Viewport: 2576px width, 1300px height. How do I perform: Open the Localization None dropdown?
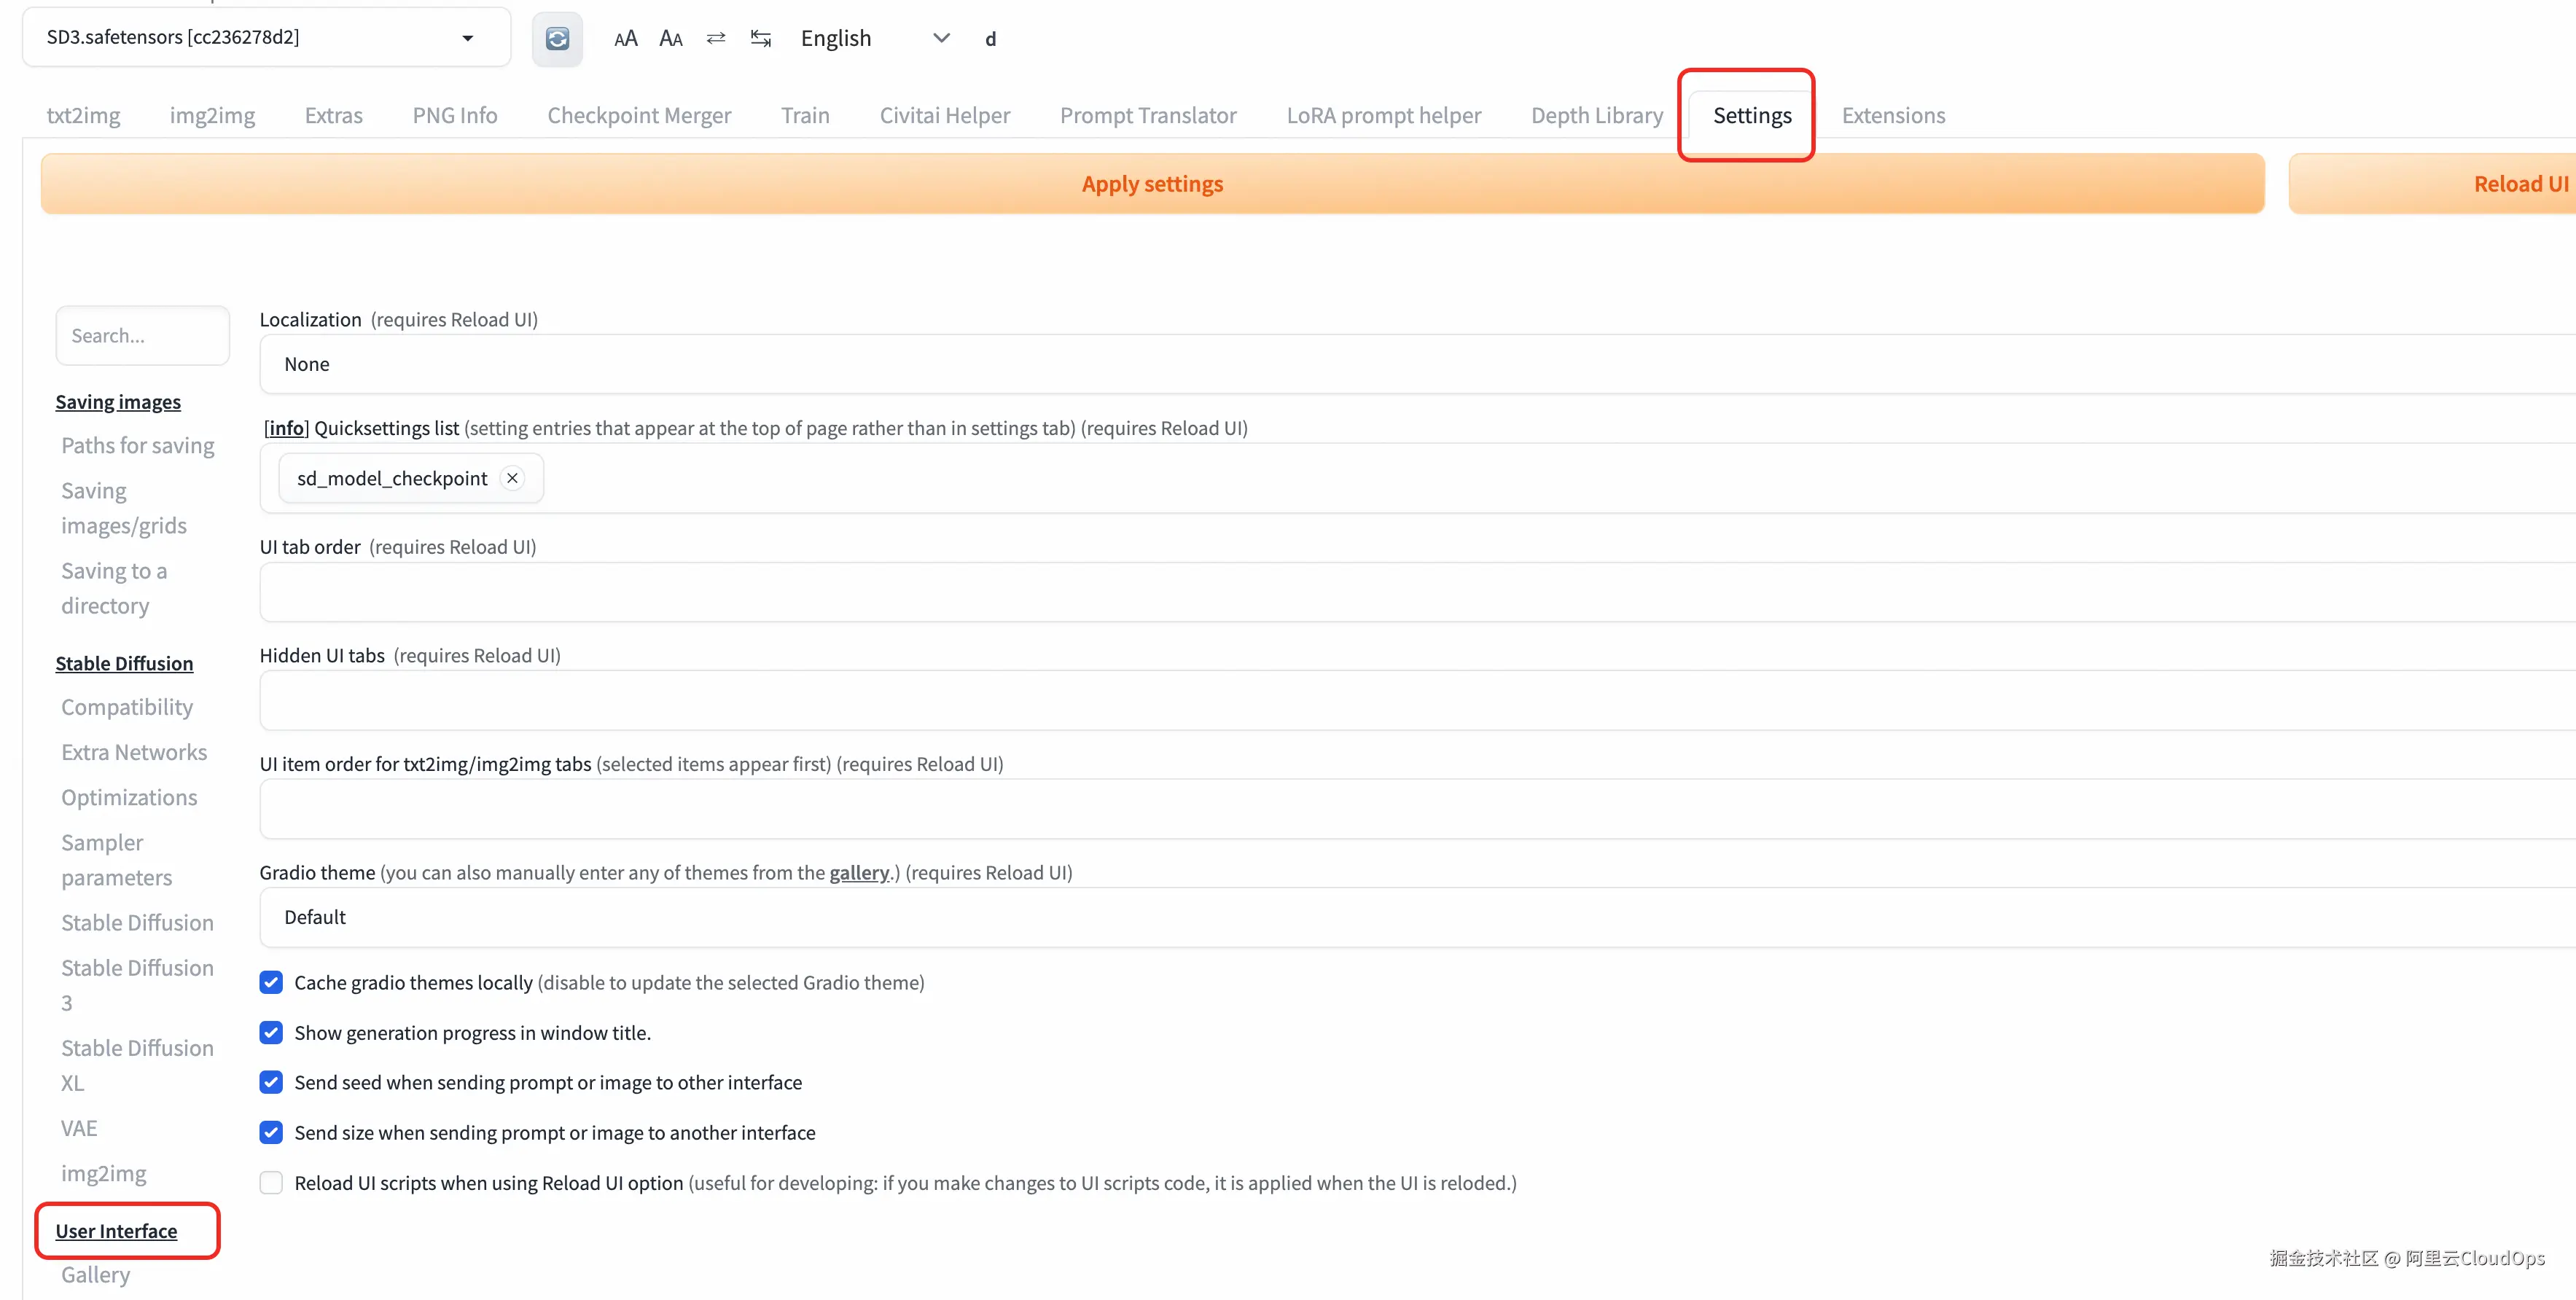1400,364
